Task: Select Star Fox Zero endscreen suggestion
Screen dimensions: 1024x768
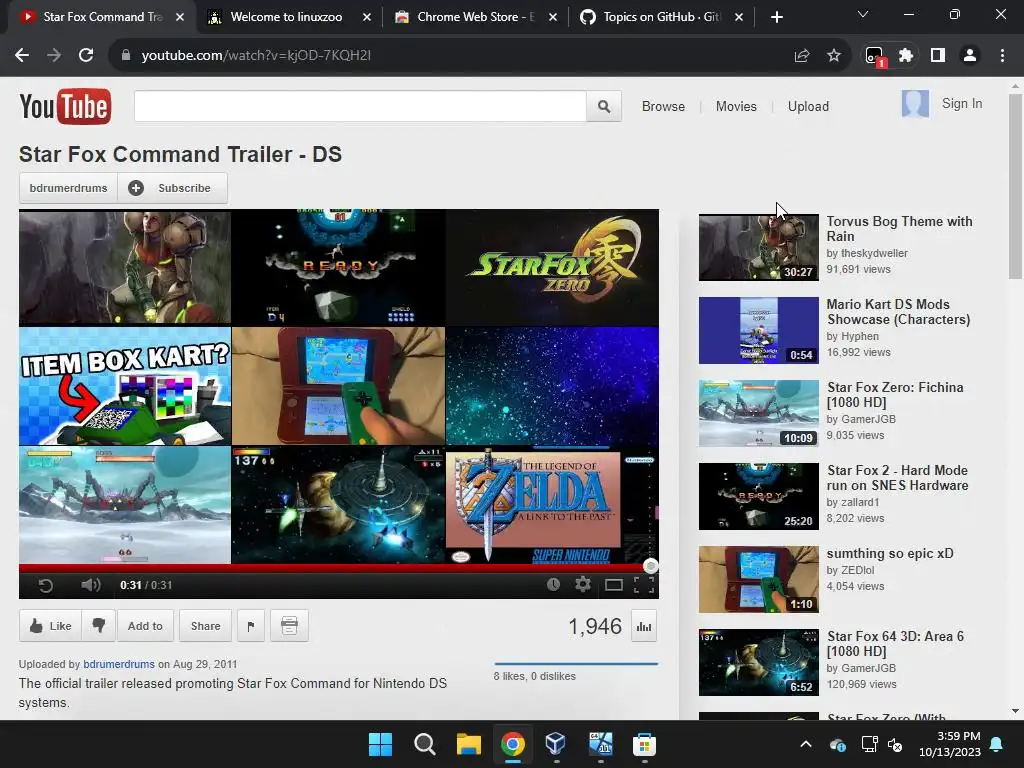Action: 552,267
